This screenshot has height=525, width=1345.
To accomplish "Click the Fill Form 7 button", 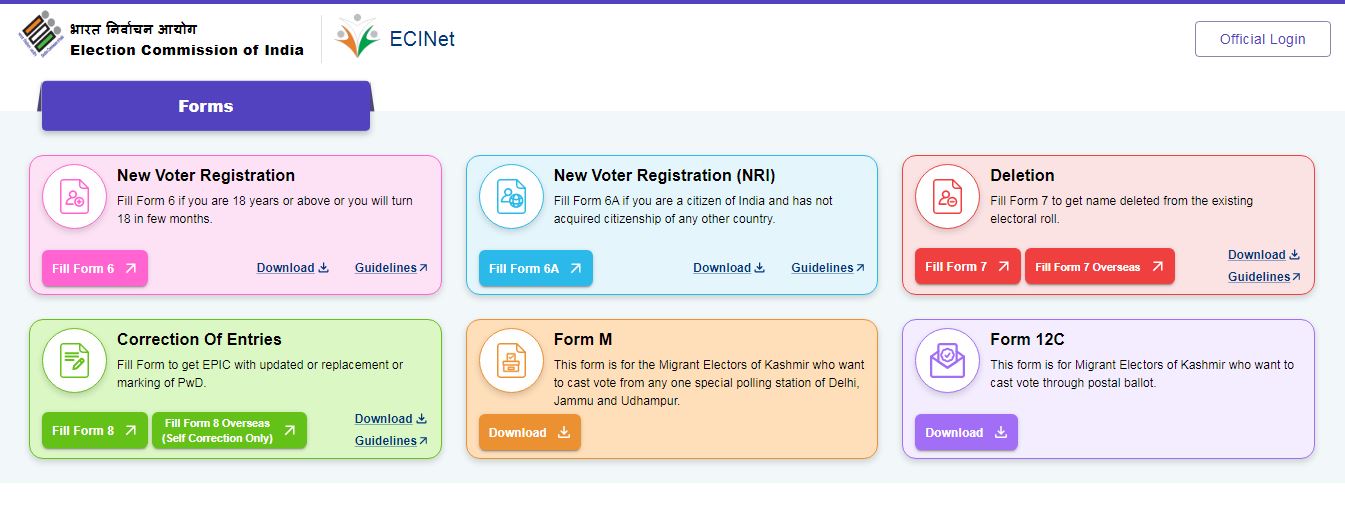I will [967, 266].
